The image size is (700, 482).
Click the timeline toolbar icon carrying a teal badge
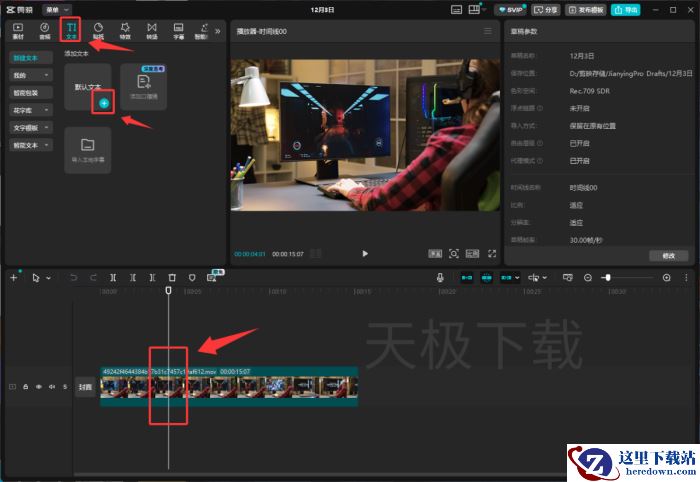(212, 278)
